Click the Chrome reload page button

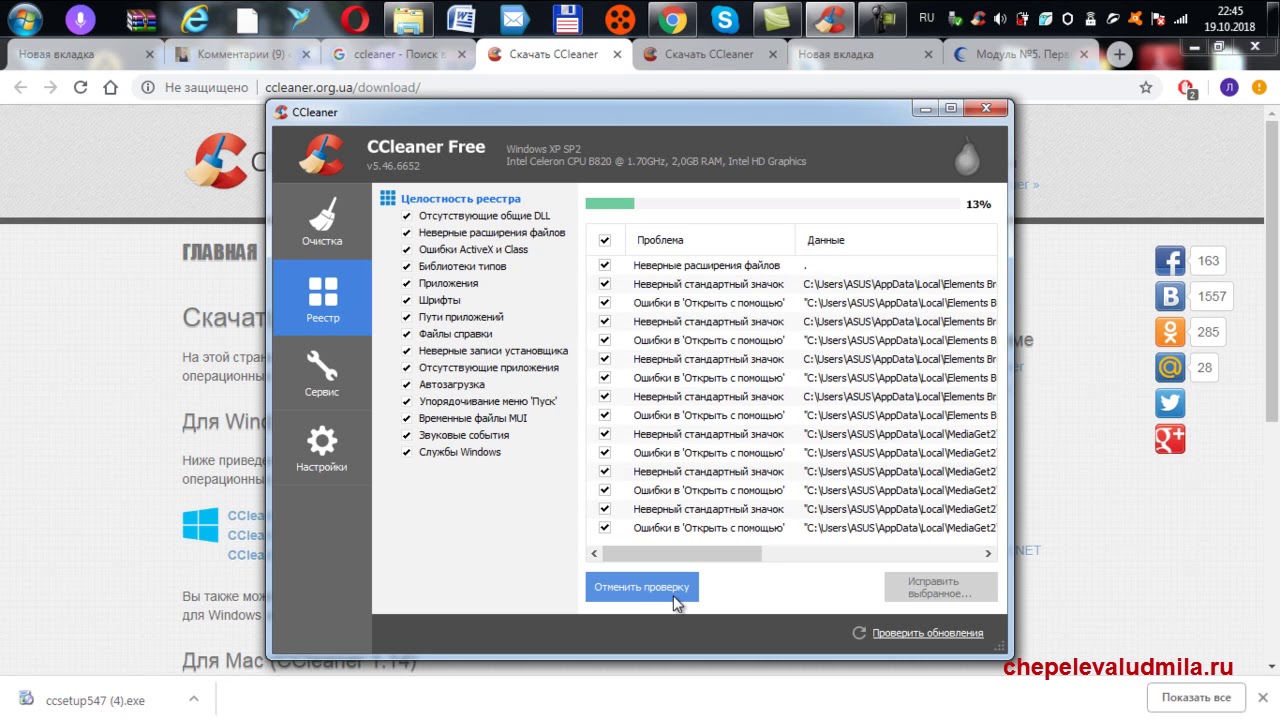(x=81, y=88)
